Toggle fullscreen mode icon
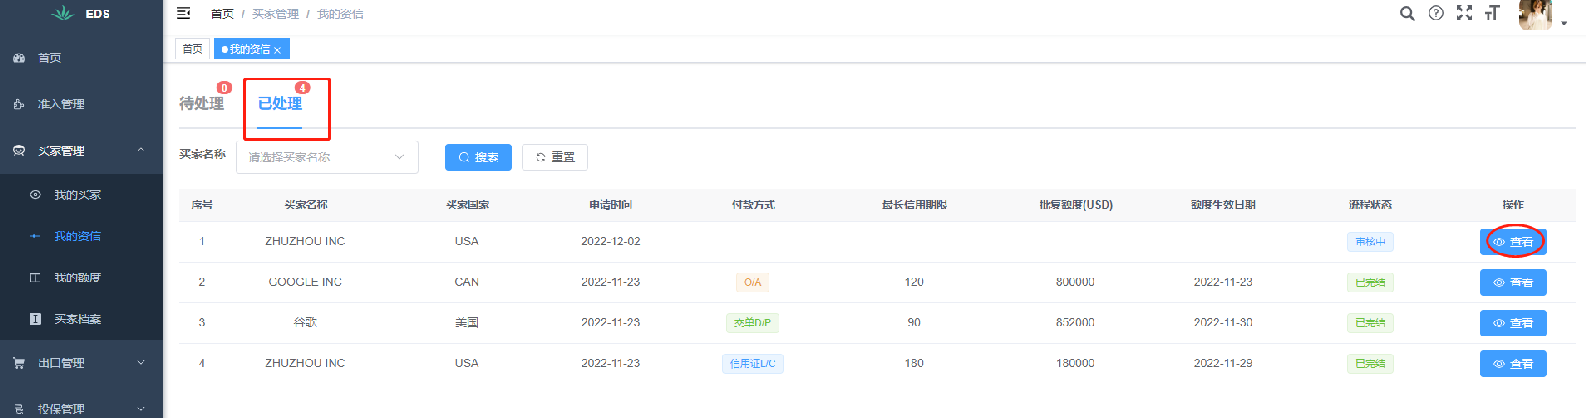 (x=1464, y=13)
